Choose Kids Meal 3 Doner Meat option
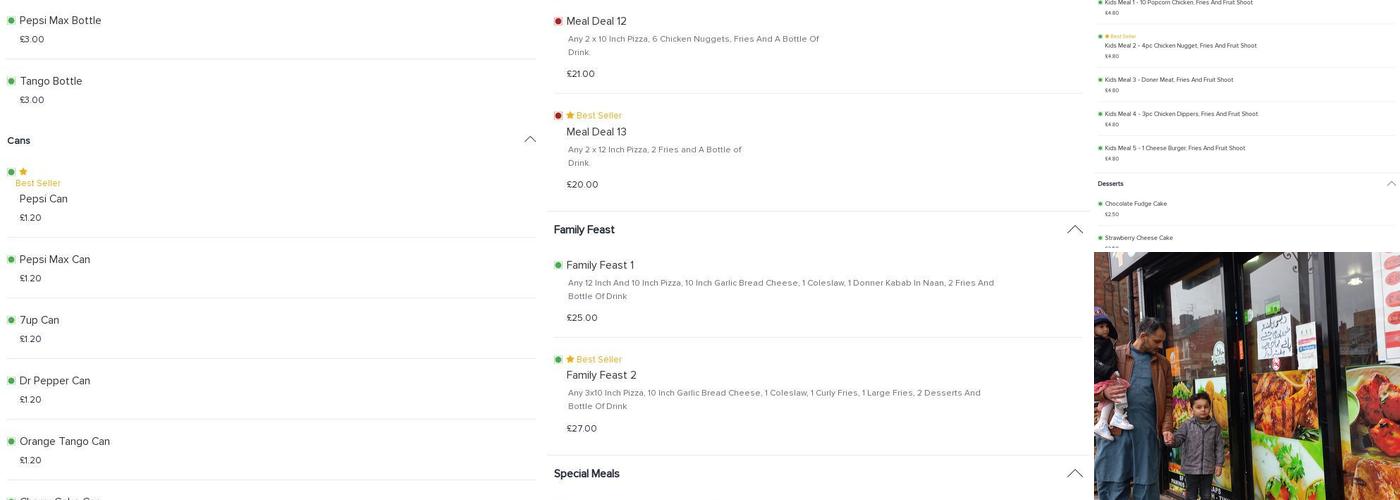 [x=1168, y=80]
